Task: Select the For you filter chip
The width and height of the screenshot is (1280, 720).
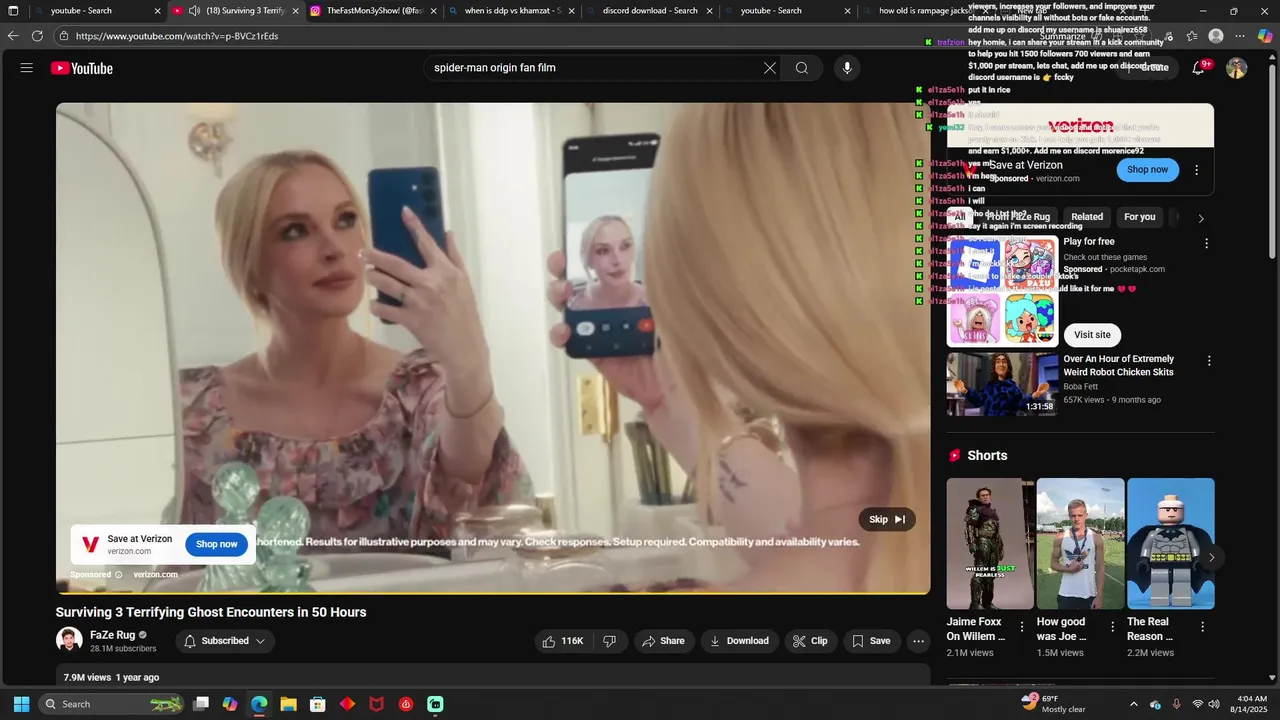Action: click(1139, 217)
